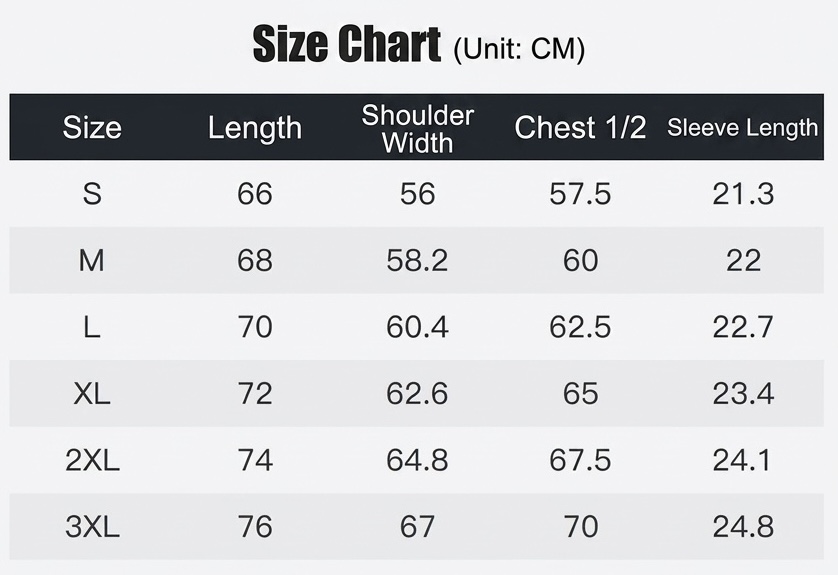Select the Sleeve Length column header
This screenshot has height=575, width=838.
[x=742, y=128]
